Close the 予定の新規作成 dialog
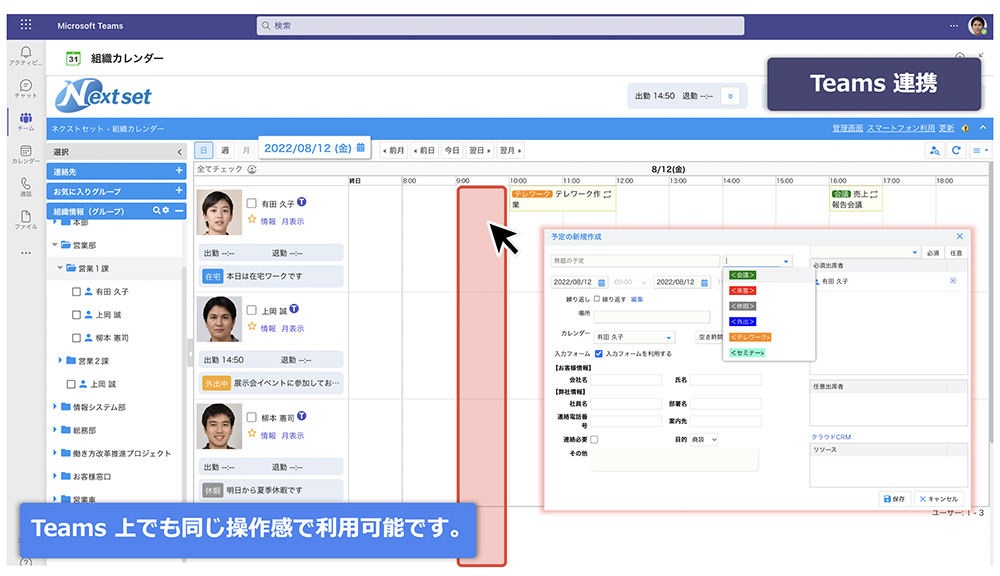 click(x=960, y=236)
